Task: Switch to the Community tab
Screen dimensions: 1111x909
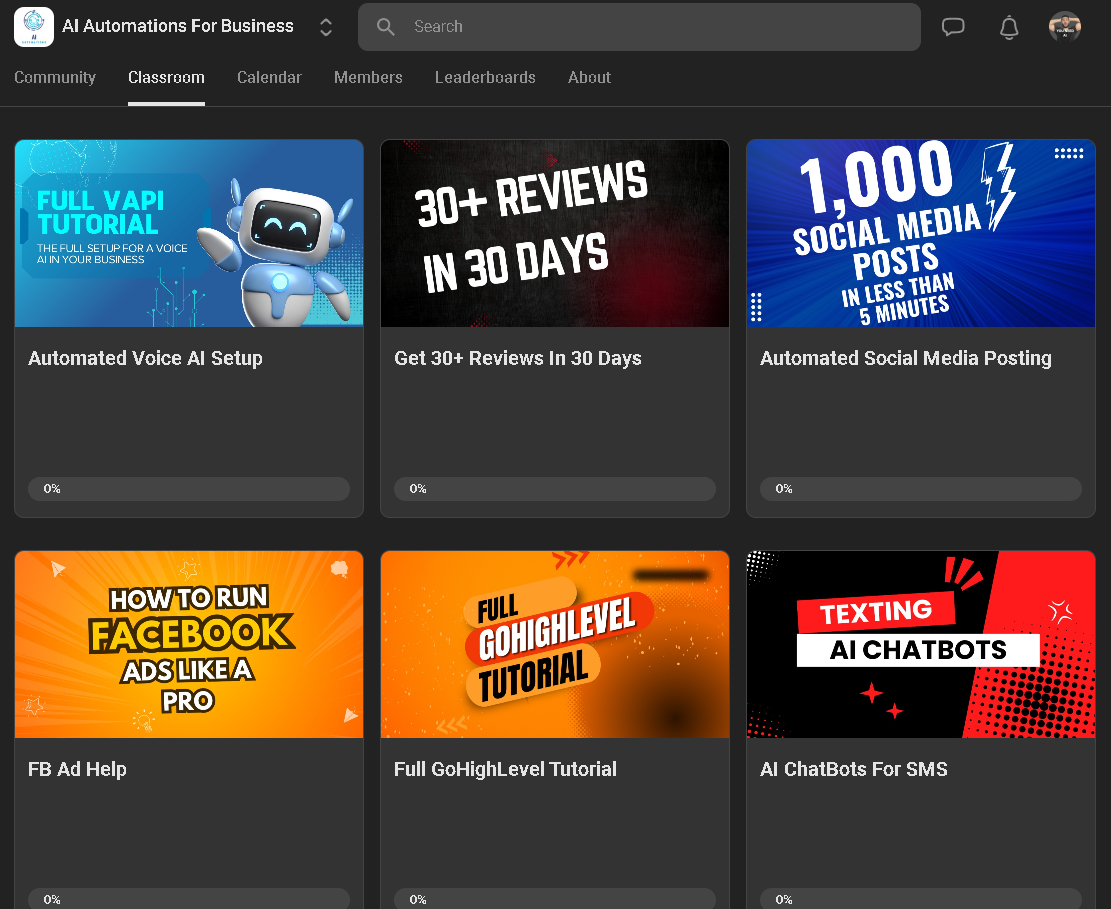Action: pos(55,77)
